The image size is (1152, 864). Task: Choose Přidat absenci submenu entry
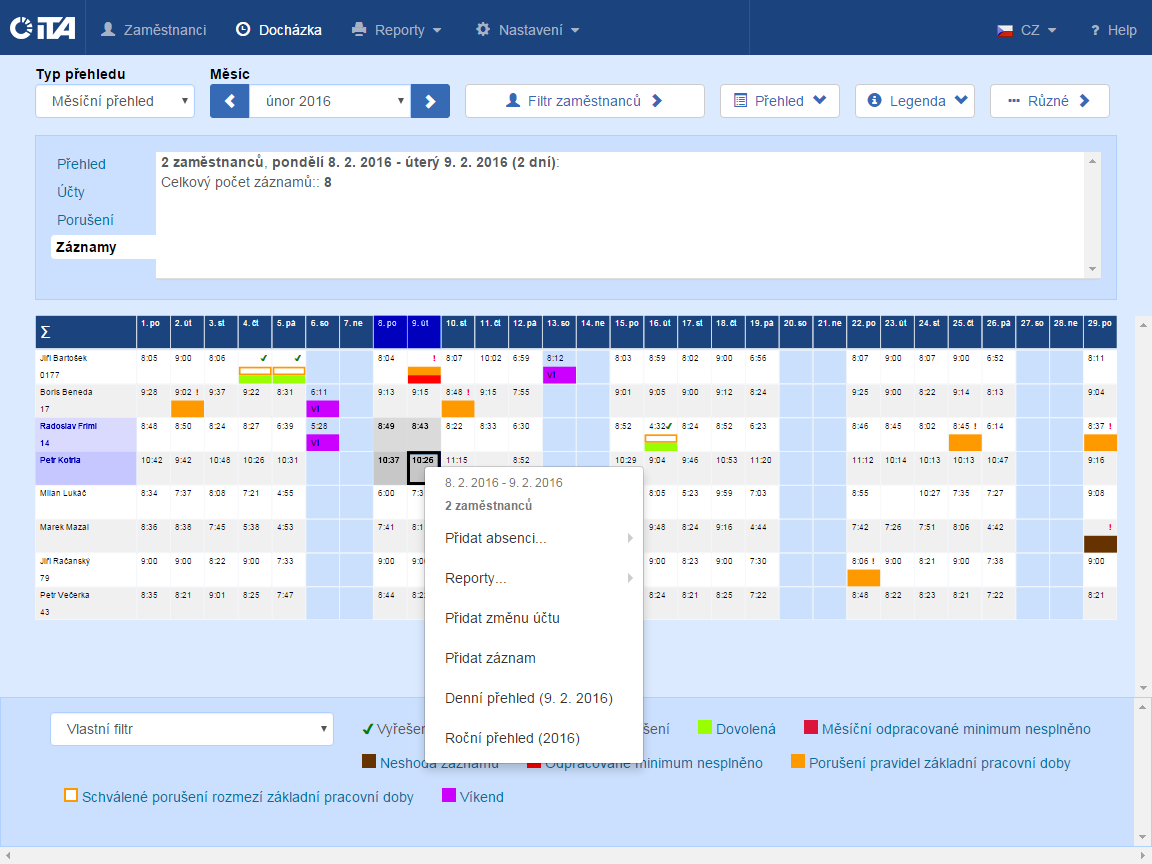pyautogui.click(x=496, y=538)
